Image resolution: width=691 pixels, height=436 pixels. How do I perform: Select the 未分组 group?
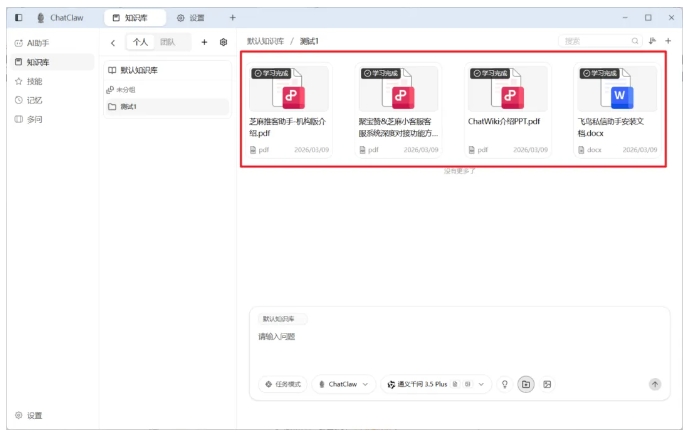(x=167, y=89)
